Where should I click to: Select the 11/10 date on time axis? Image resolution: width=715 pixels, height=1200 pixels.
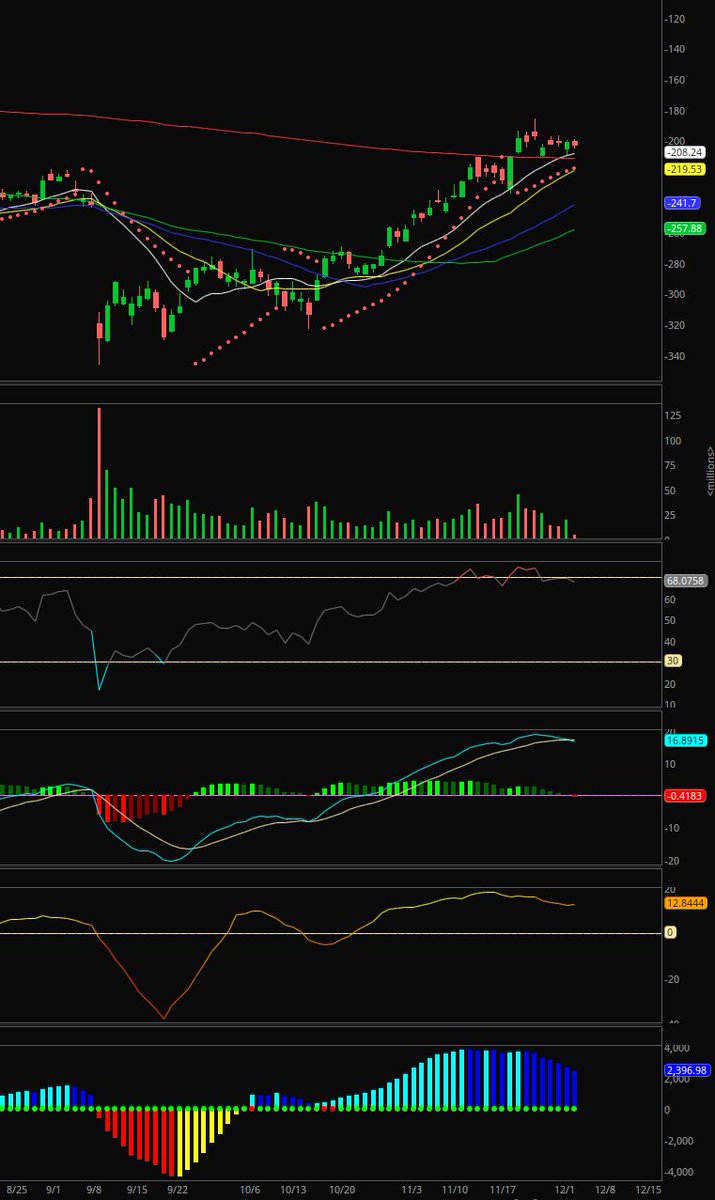click(x=455, y=1191)
